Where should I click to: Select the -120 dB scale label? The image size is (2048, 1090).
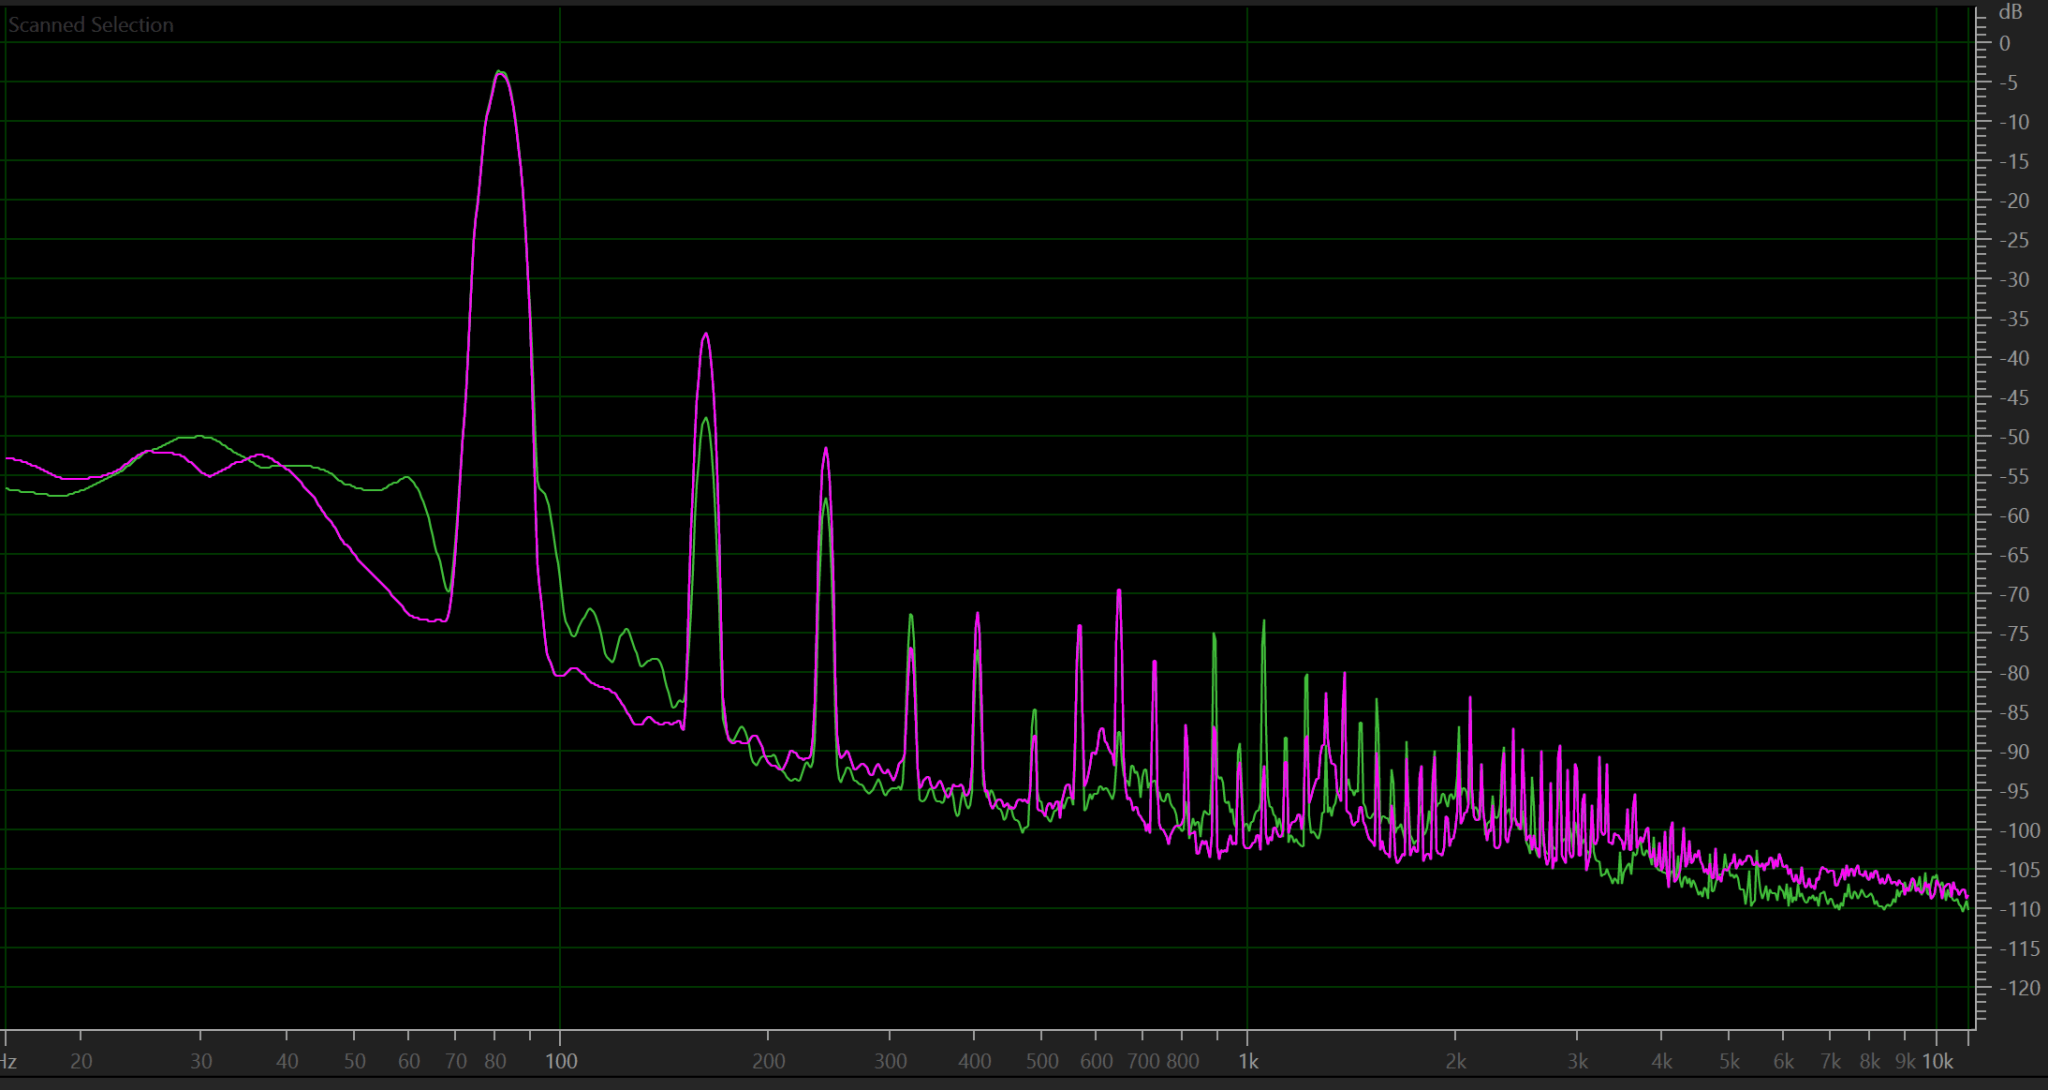[2018, 988]
